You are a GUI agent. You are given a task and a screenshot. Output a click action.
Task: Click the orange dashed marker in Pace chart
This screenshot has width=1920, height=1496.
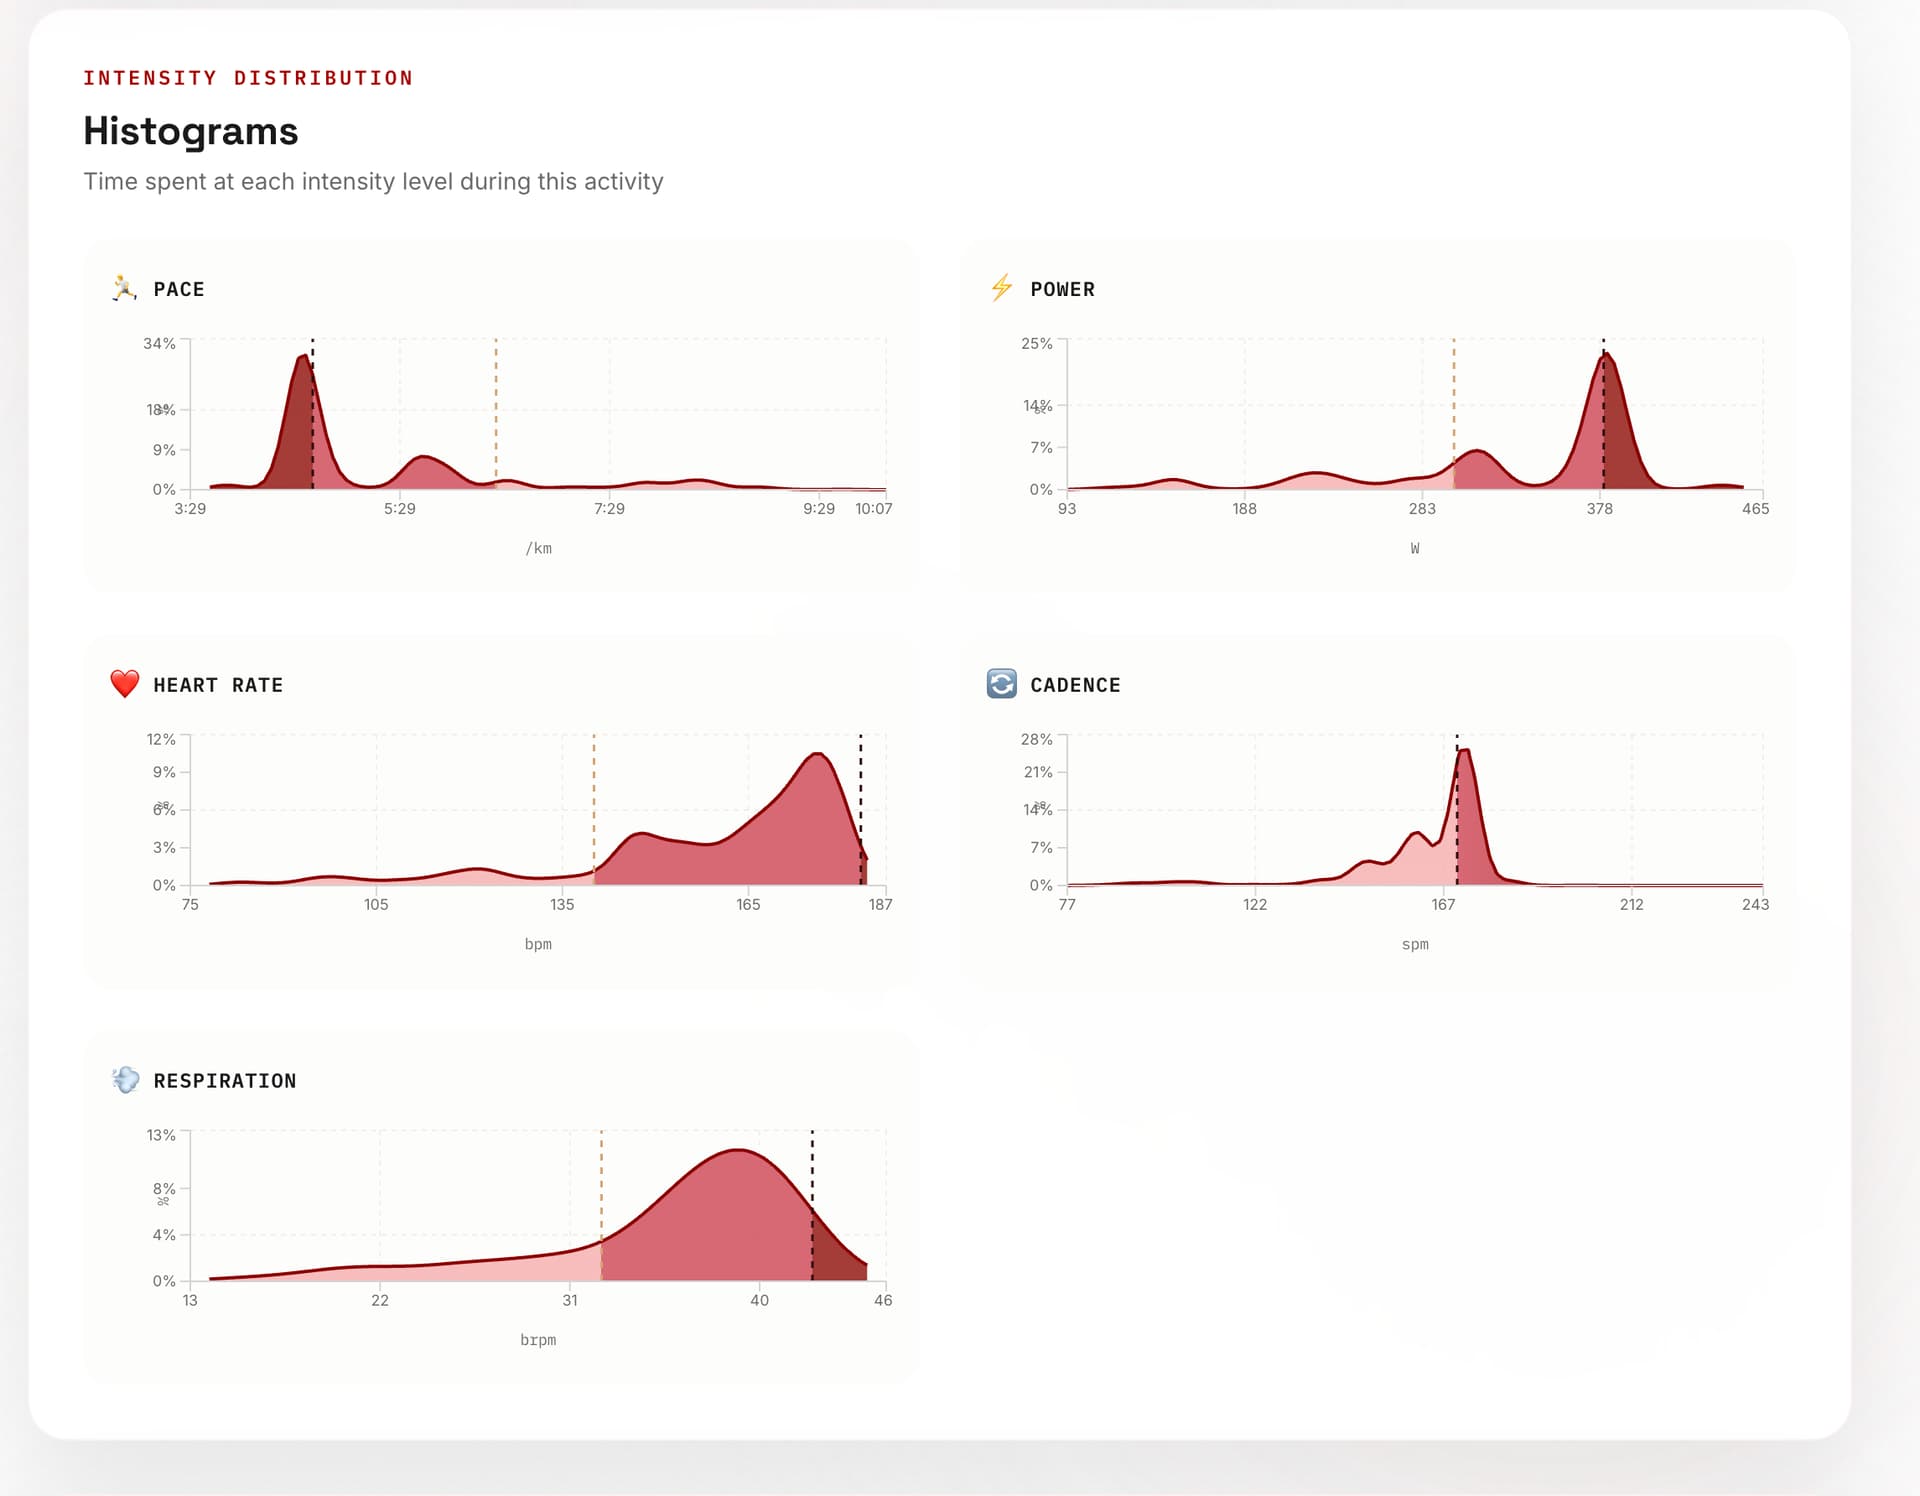click(496, 410)
